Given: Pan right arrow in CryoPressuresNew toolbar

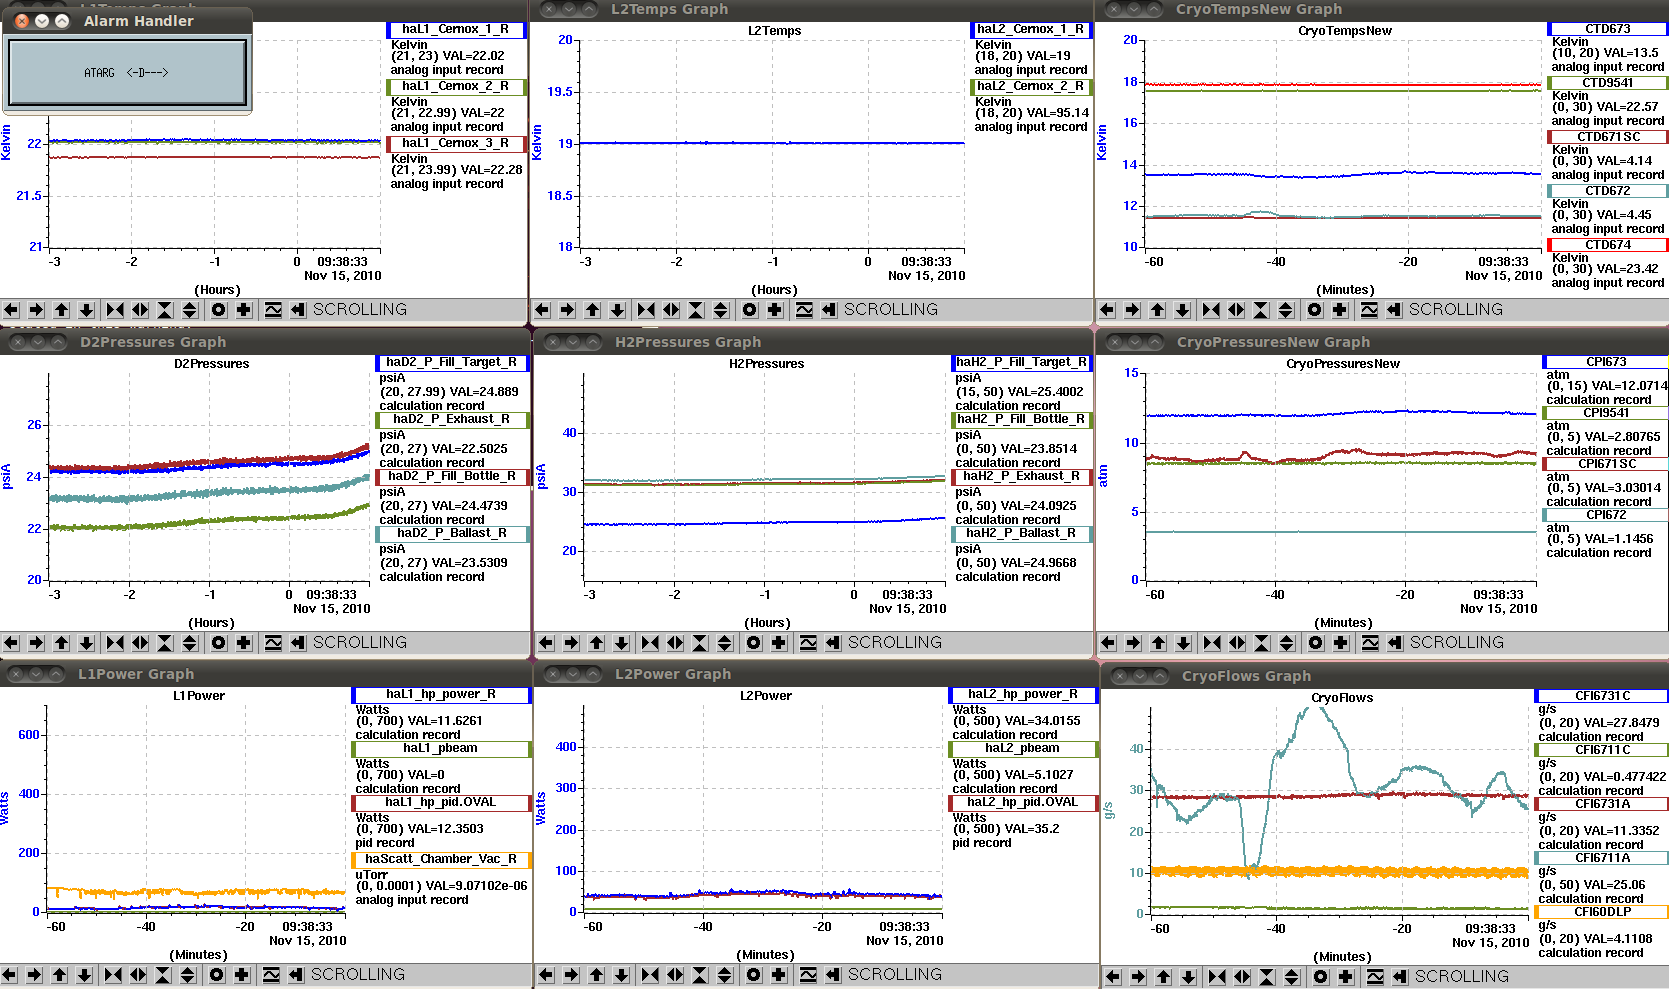Looking at the screenshot, I should coord(1133,643).
